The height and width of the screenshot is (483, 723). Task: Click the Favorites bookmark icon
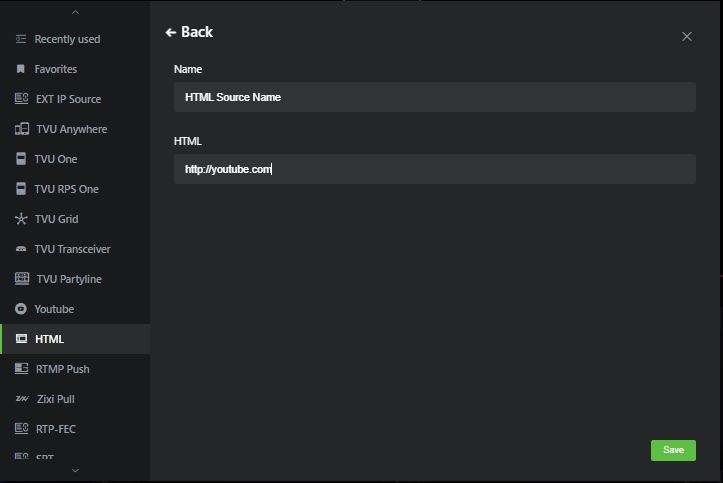pos(20,69)
